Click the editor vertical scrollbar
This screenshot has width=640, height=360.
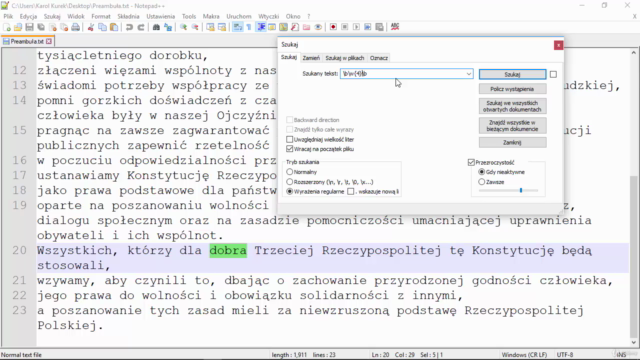coord(633,198)
